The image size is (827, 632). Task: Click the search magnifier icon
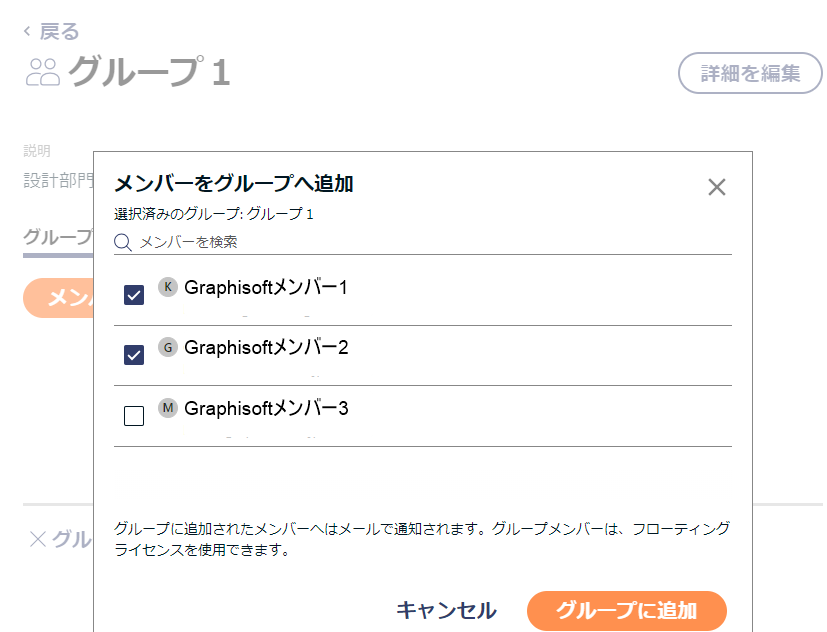[123, 243]
